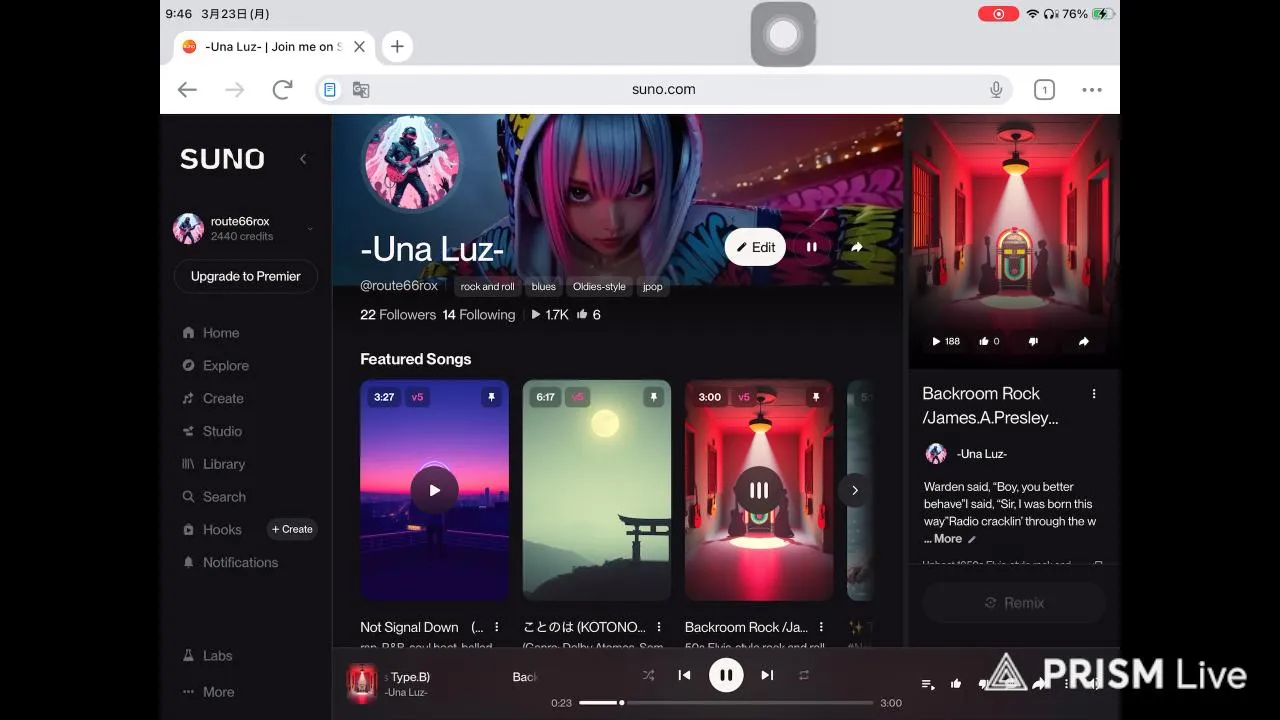Toggle shuffle in the player
The height and width of the screenshot is (720, 1280).
(648, 675)
